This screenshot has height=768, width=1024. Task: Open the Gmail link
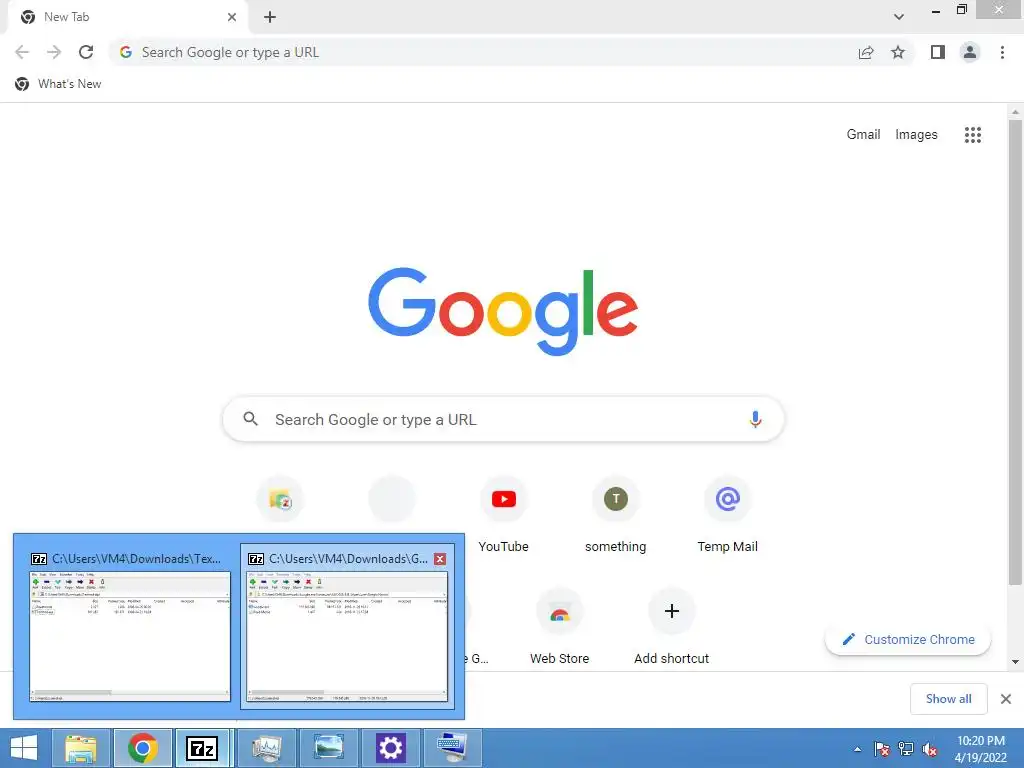863,135
